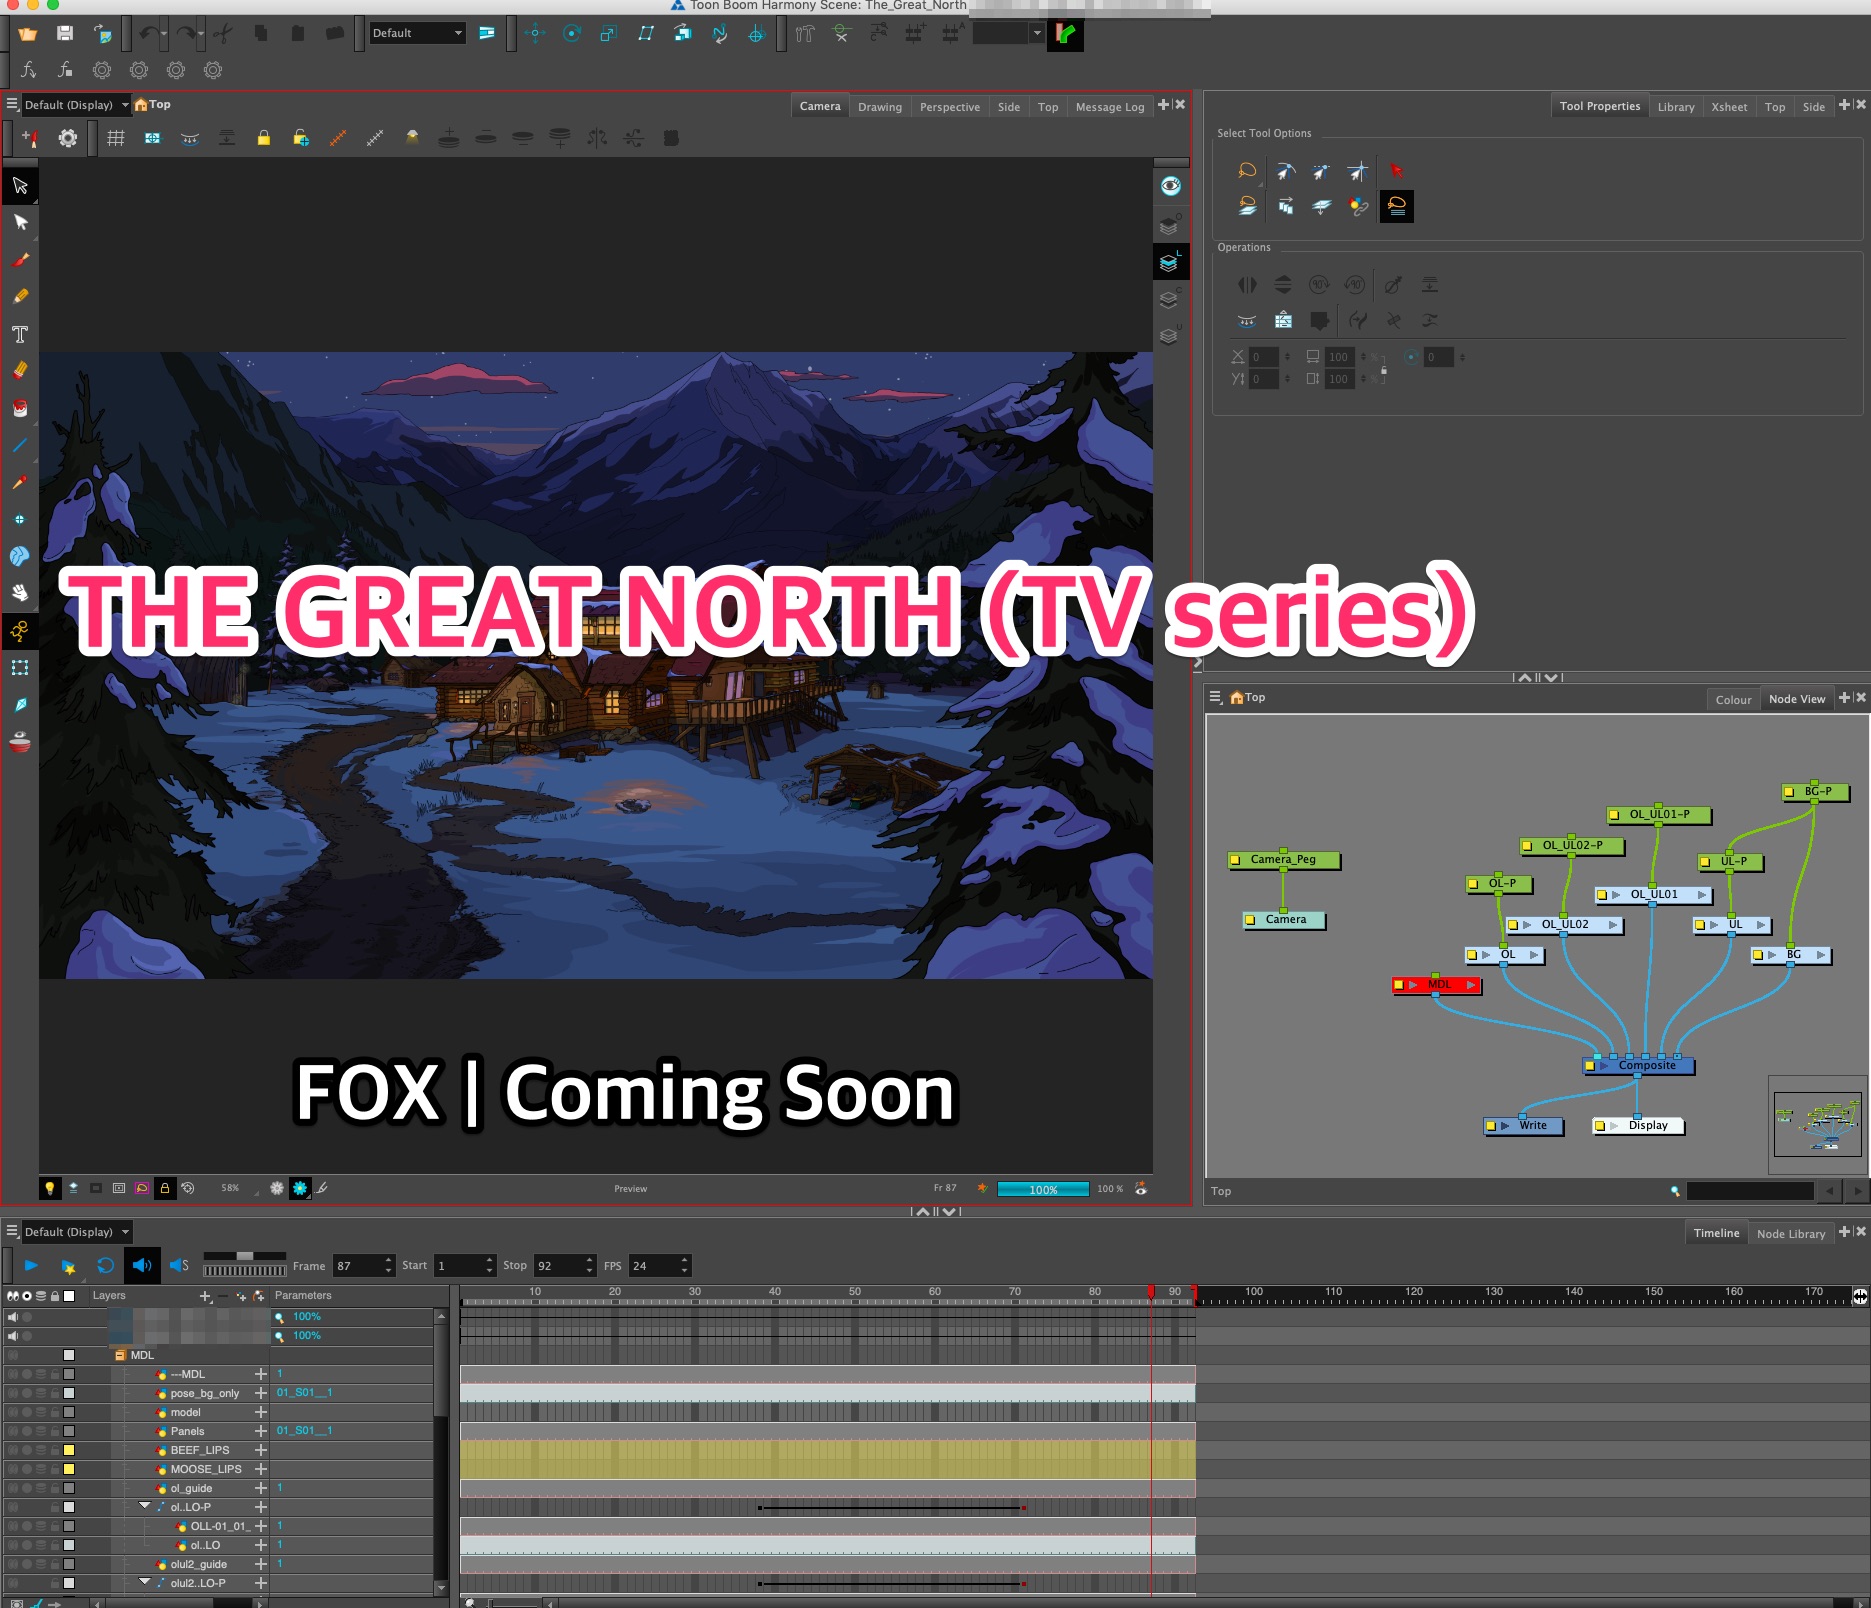
Task: Click the yellow colour swatch of MOOSE_LIPS
Action: click(69, 1469)
